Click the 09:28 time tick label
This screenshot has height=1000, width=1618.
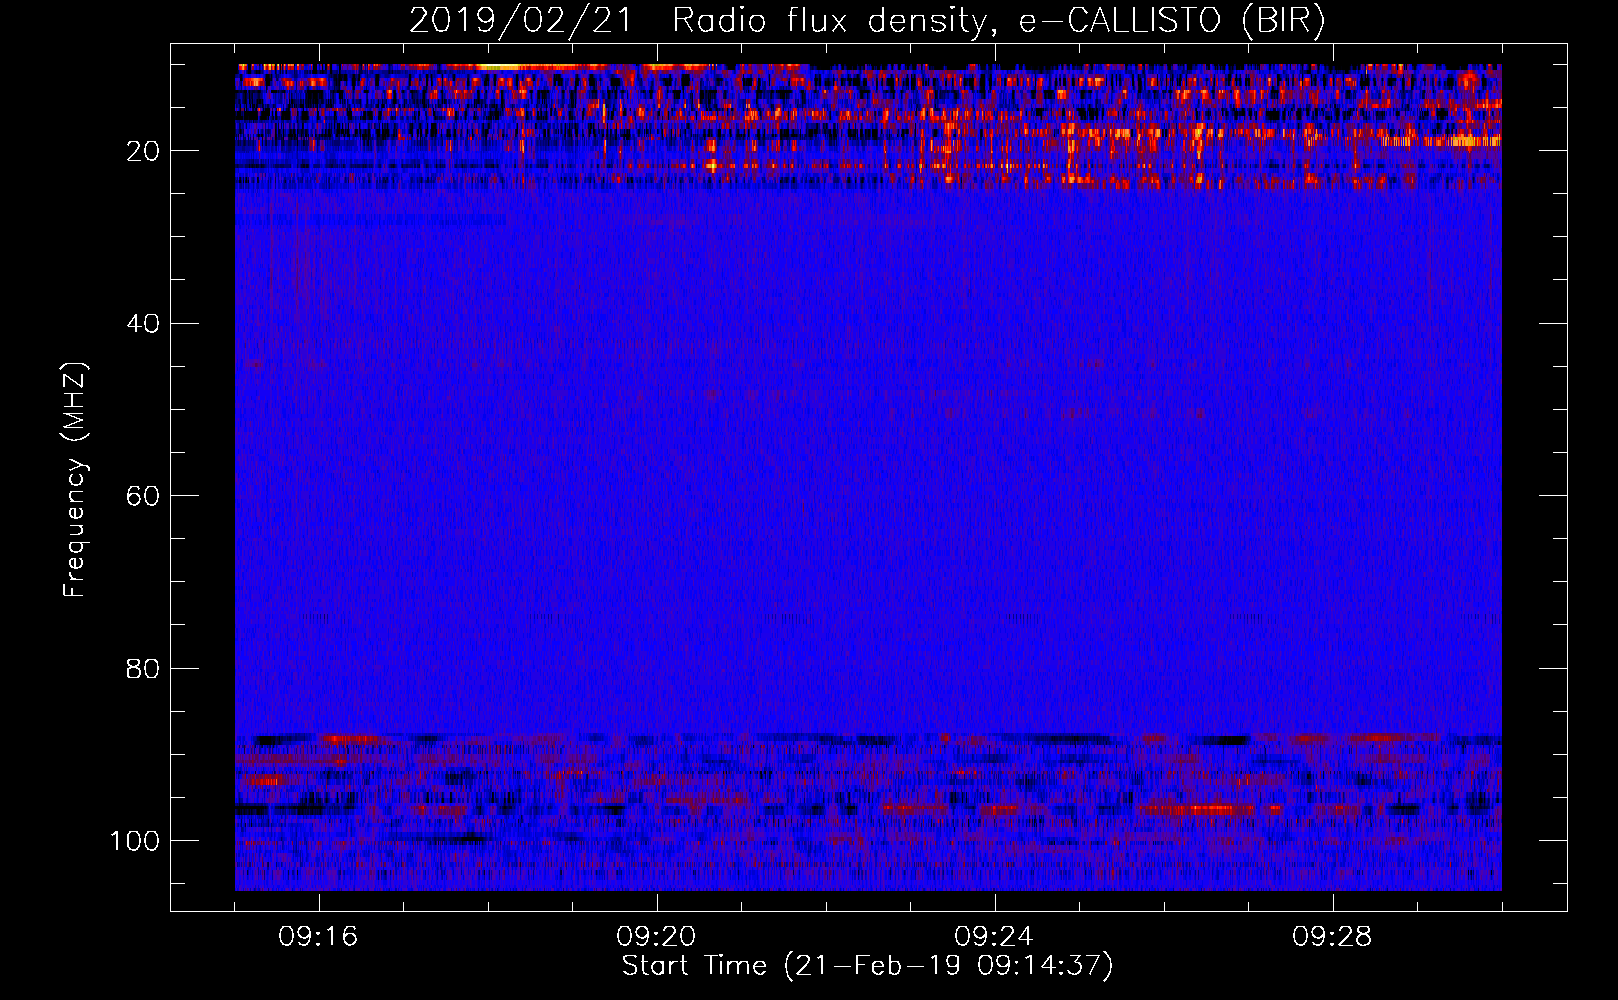[1333, 937]
